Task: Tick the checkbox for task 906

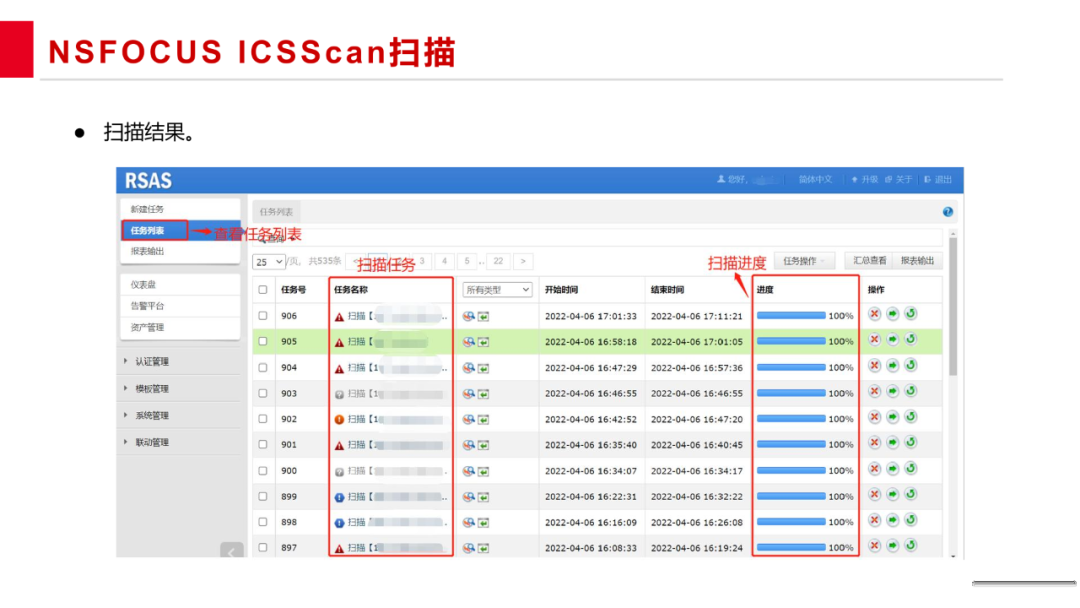Action: coord(262,316)
